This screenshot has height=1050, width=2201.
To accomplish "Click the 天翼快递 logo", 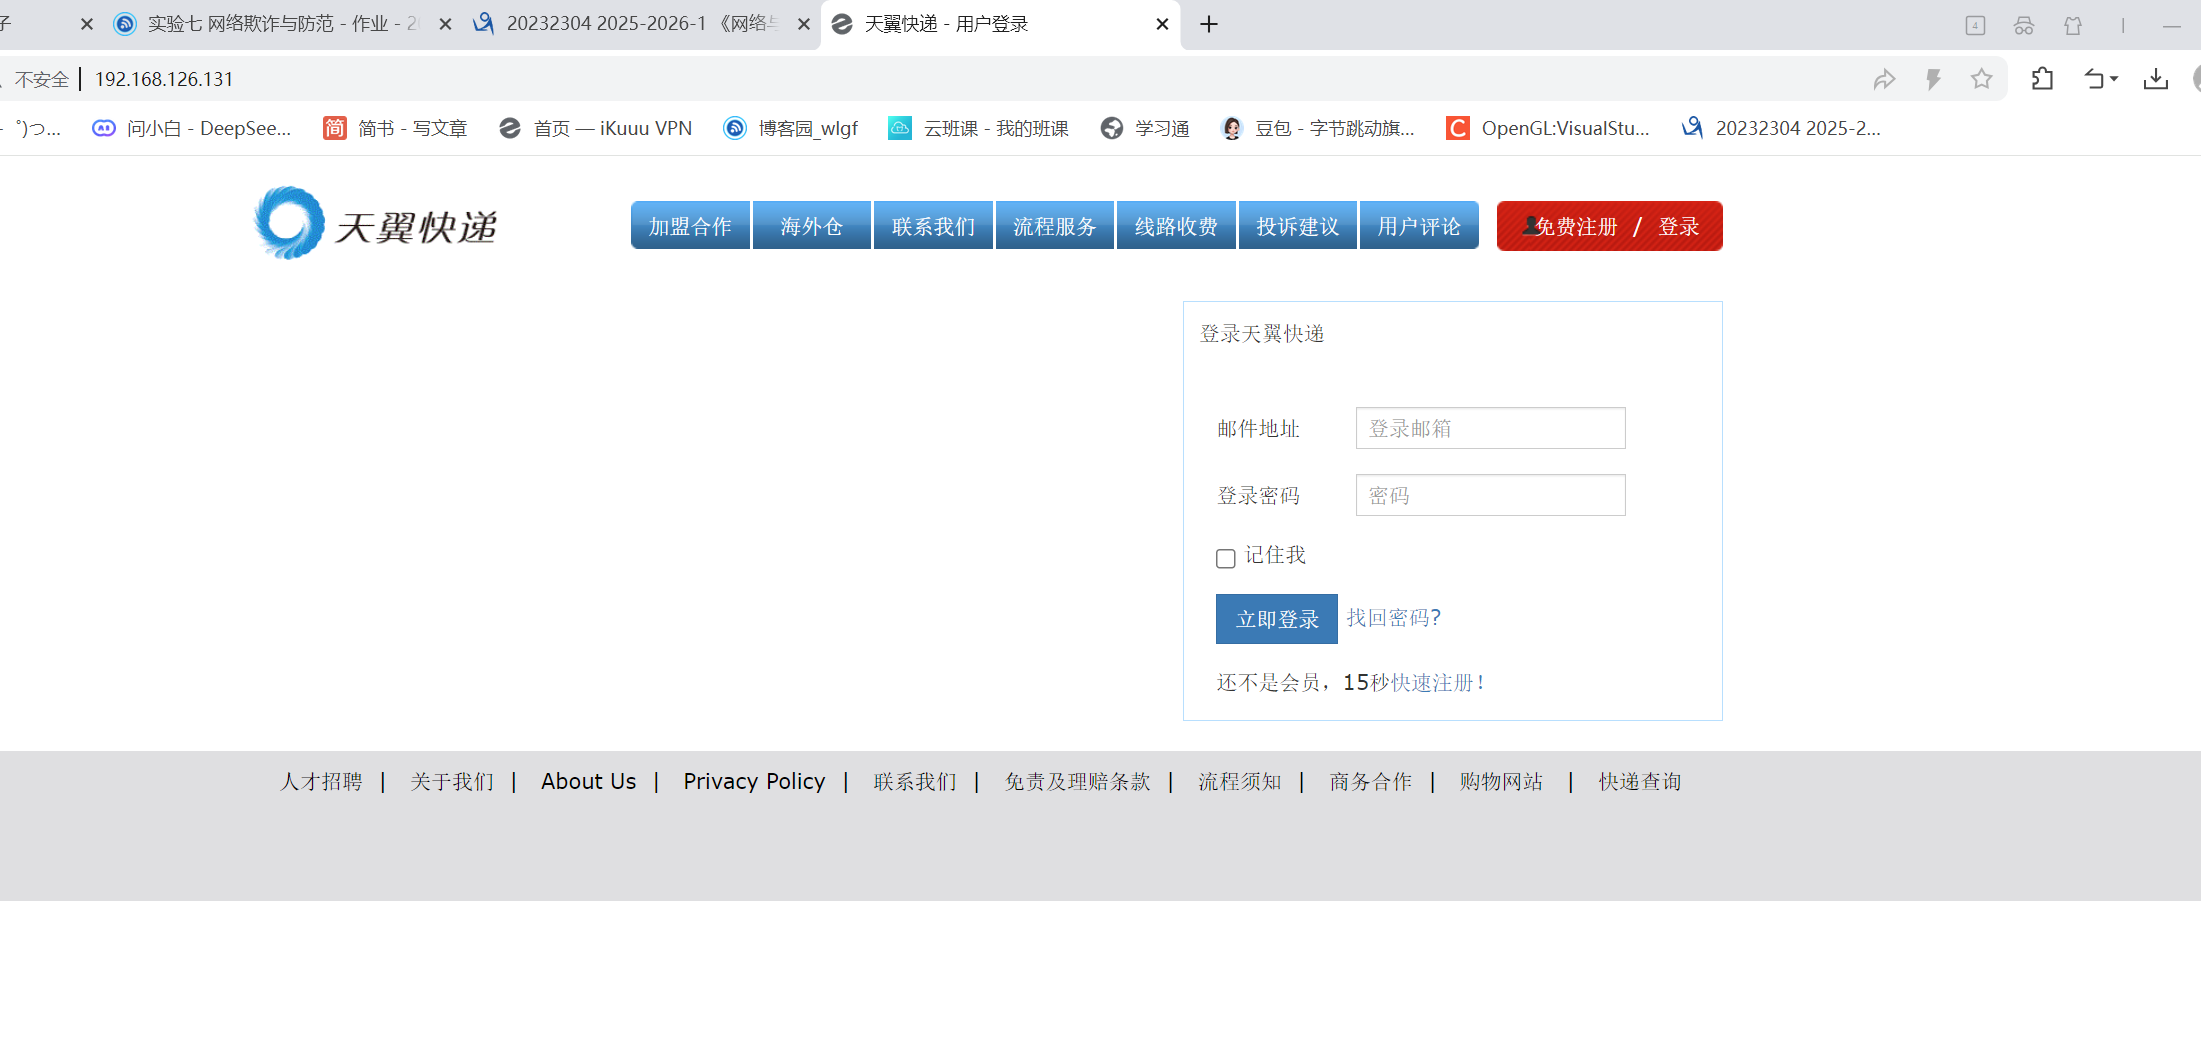I will coord(375,223).
